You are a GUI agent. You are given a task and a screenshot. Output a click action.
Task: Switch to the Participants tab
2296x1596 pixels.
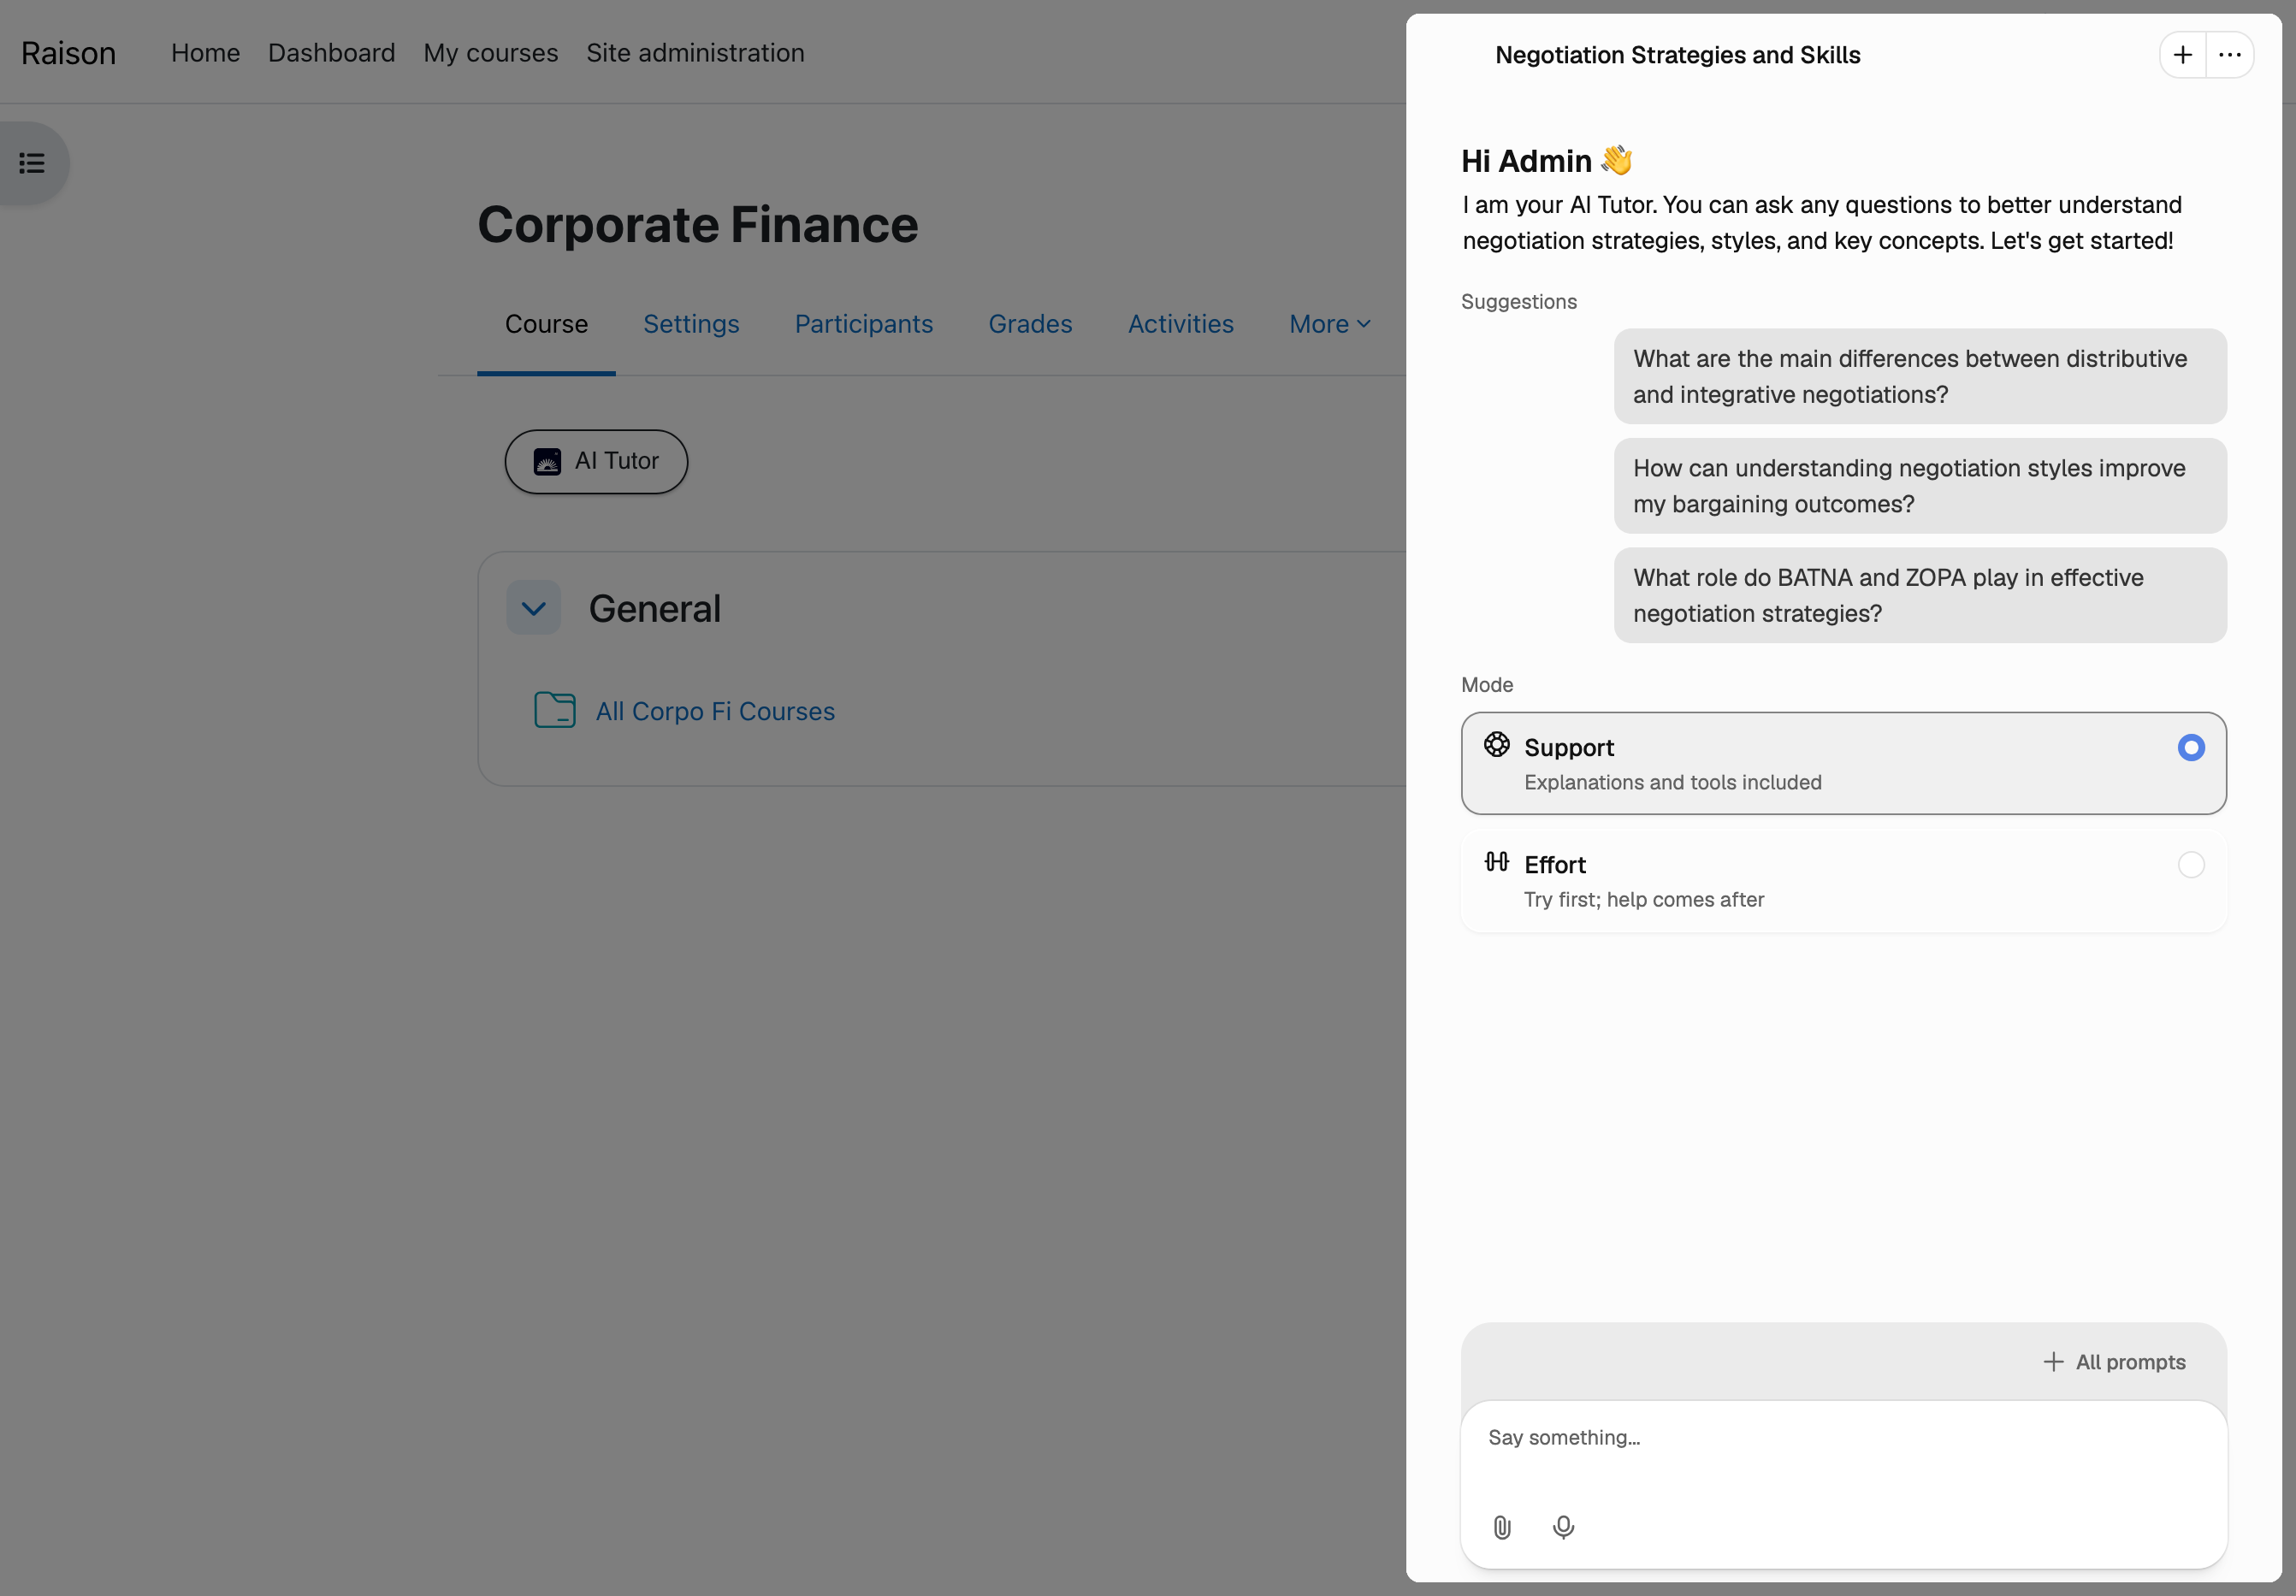[863, 324]
